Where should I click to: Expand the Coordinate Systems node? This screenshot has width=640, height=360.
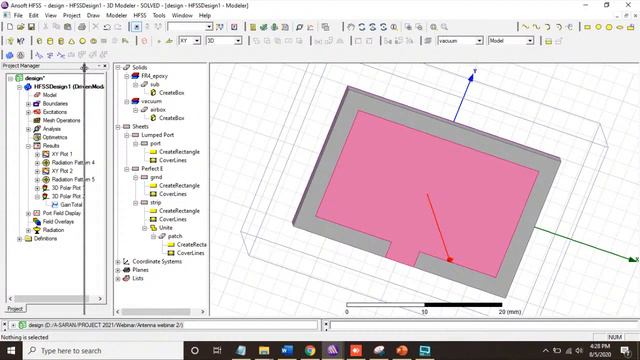point(118,262)
